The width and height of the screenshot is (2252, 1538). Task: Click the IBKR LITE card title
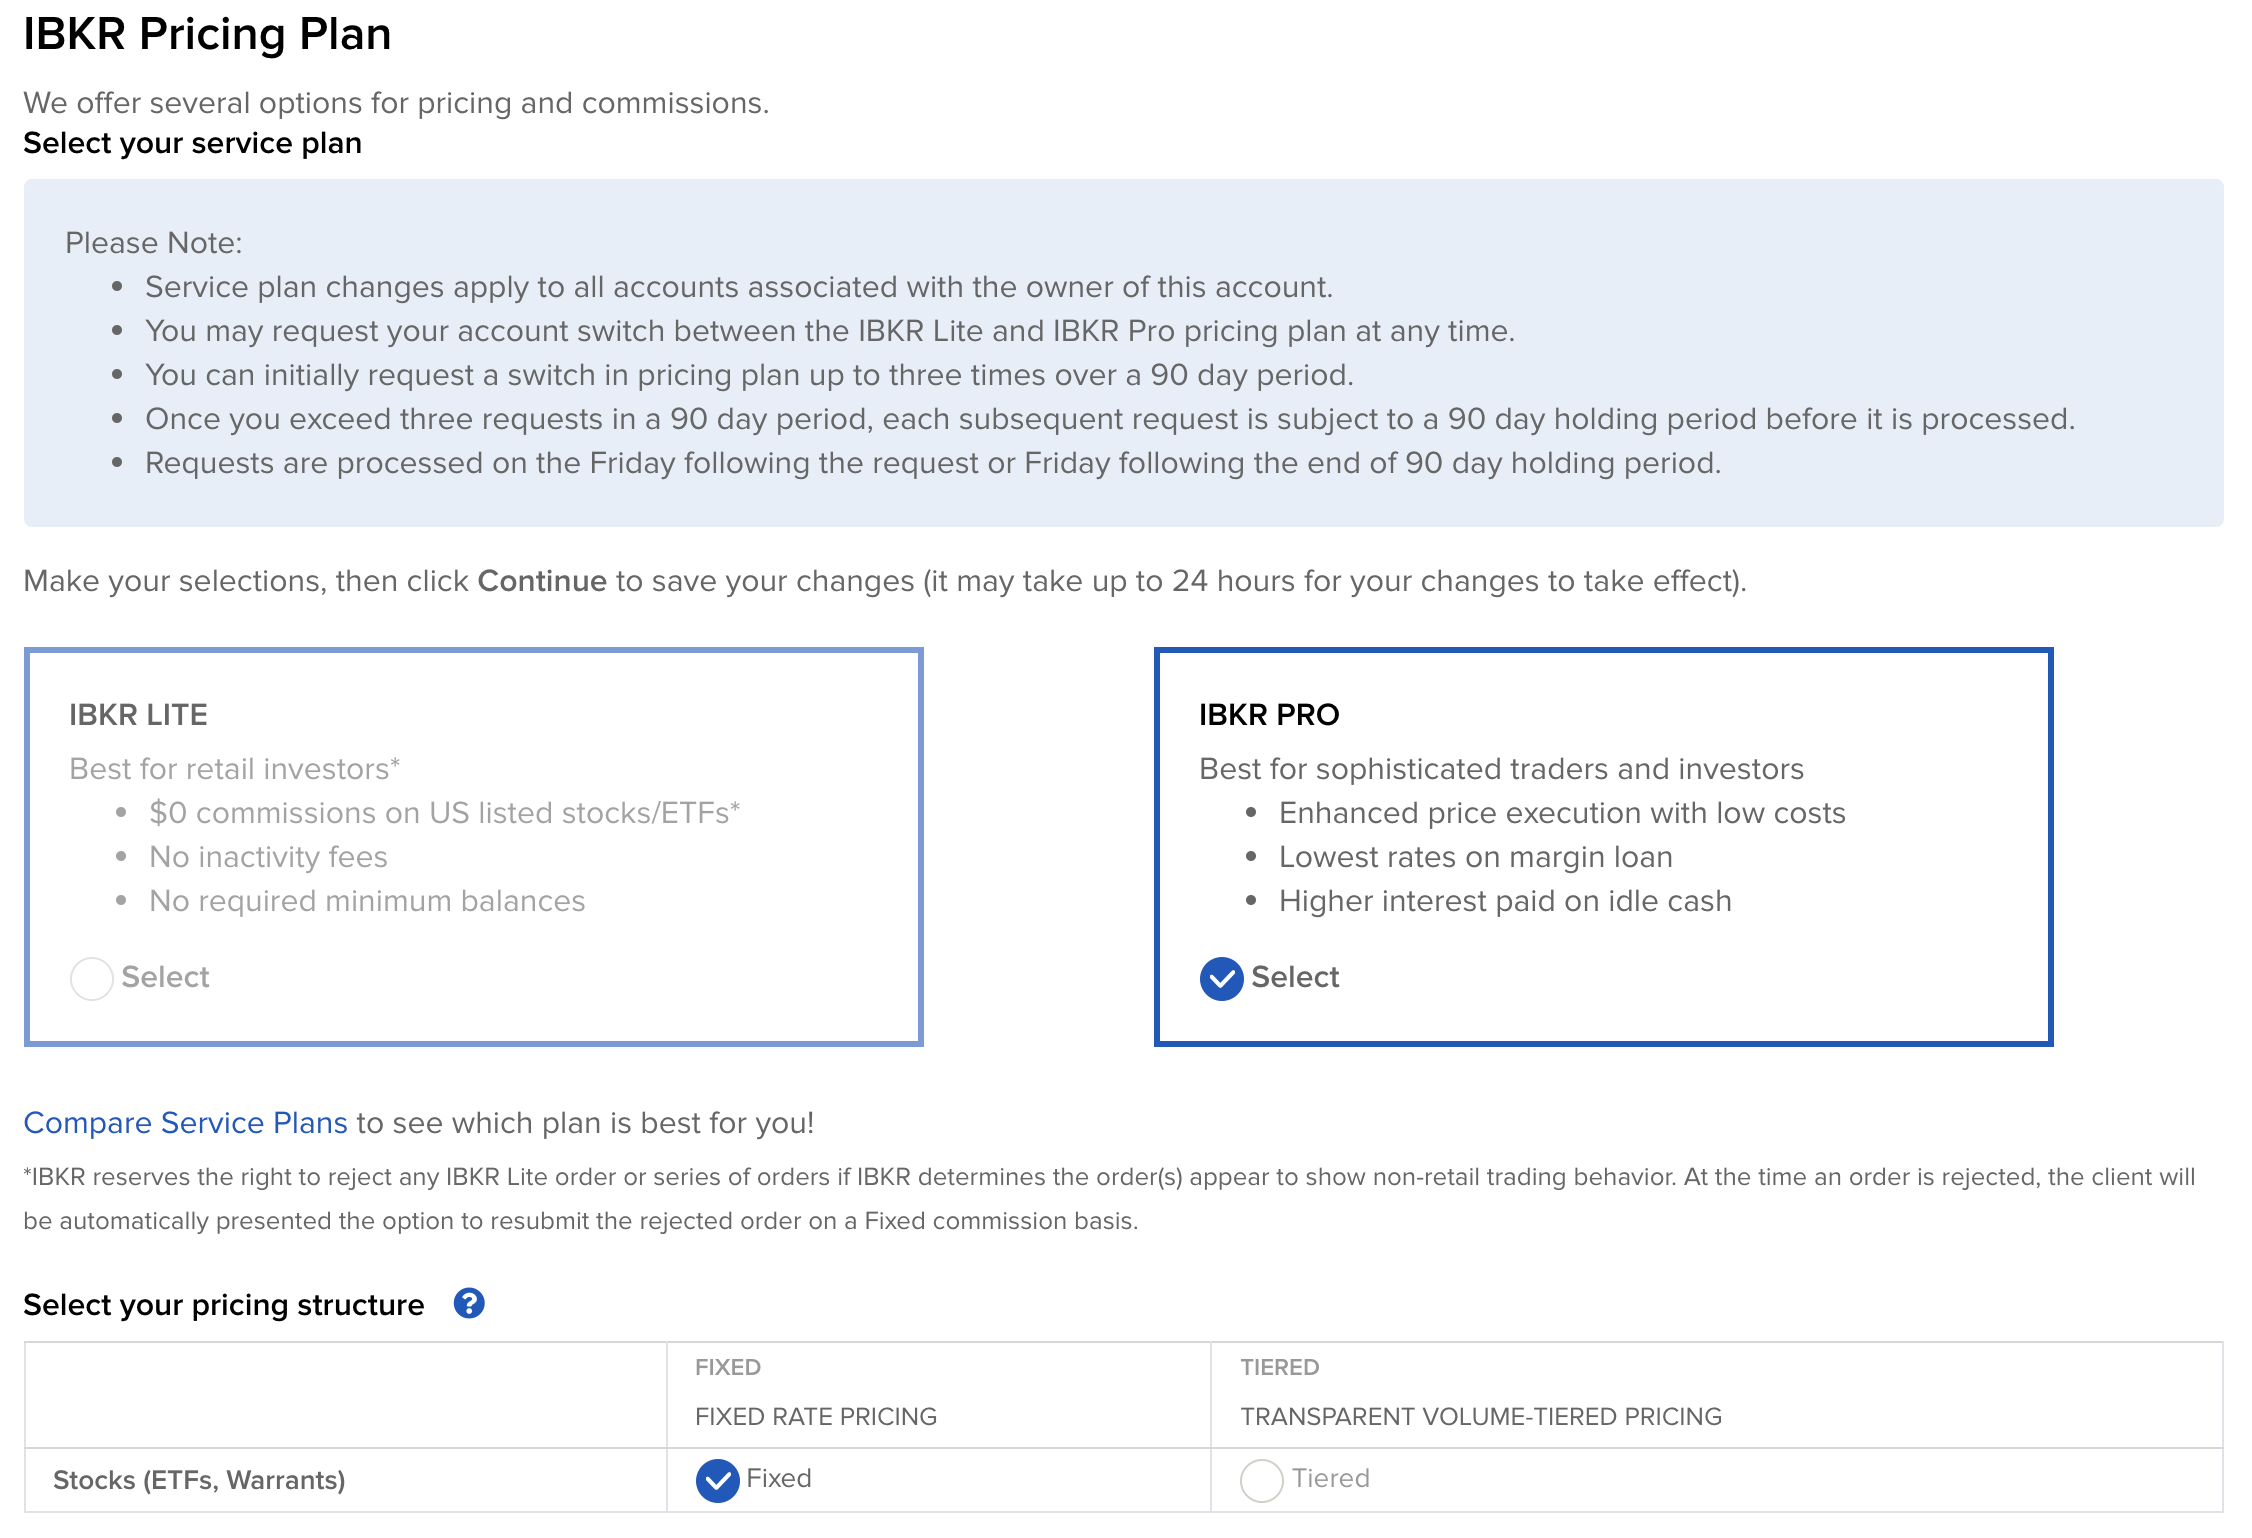[138, 715]
